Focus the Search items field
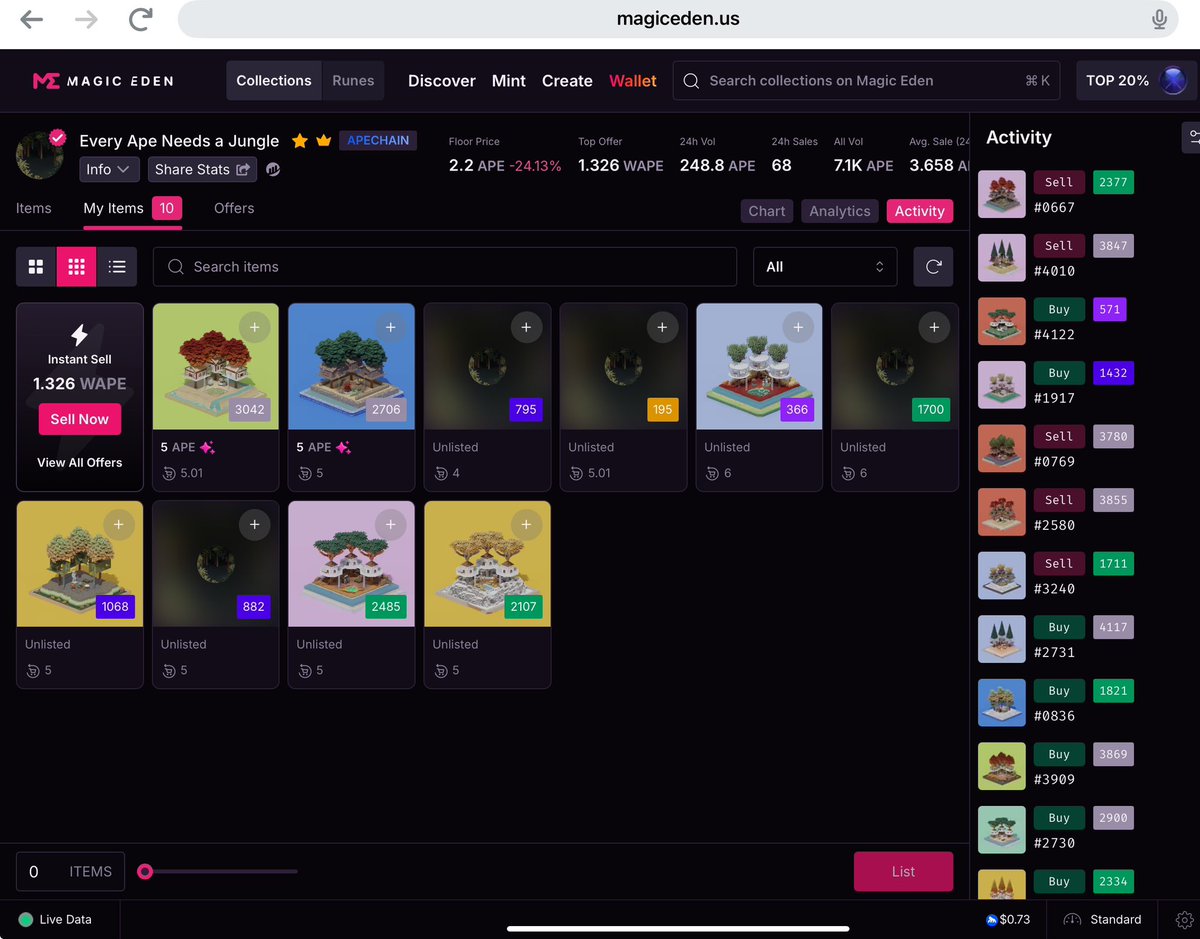The image size is (1200, 939). click(x=445, y=267)
